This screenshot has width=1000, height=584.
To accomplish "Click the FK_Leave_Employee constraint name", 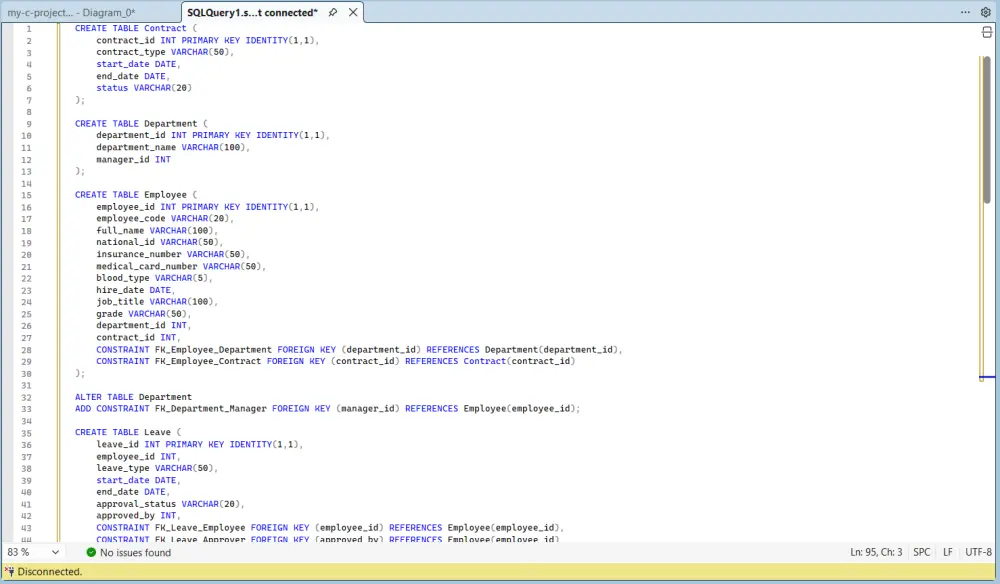I will pos(200,528).
